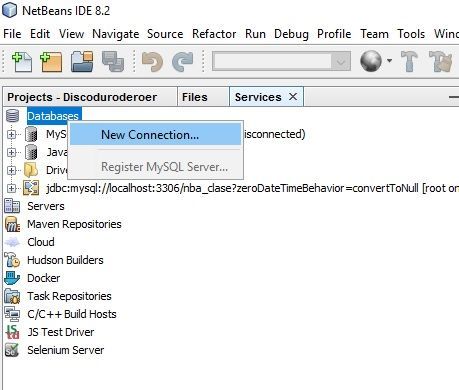Viewport: 459px width, 390px height.
Task: Open the Edit menu
Action: (x=40, y=34)
